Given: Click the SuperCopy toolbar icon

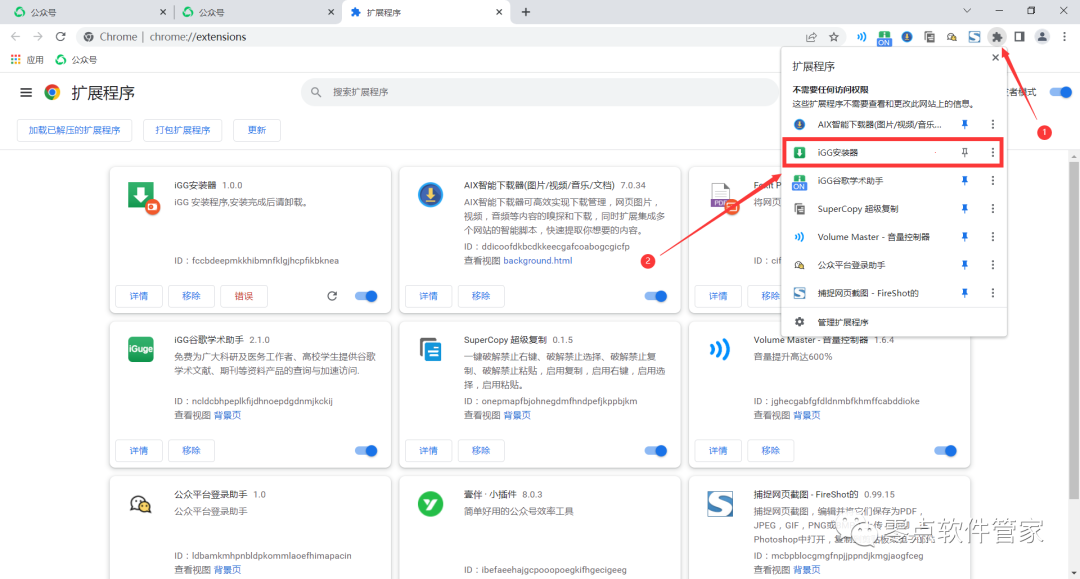Looking at the screenshot, I should pos(929,37).
